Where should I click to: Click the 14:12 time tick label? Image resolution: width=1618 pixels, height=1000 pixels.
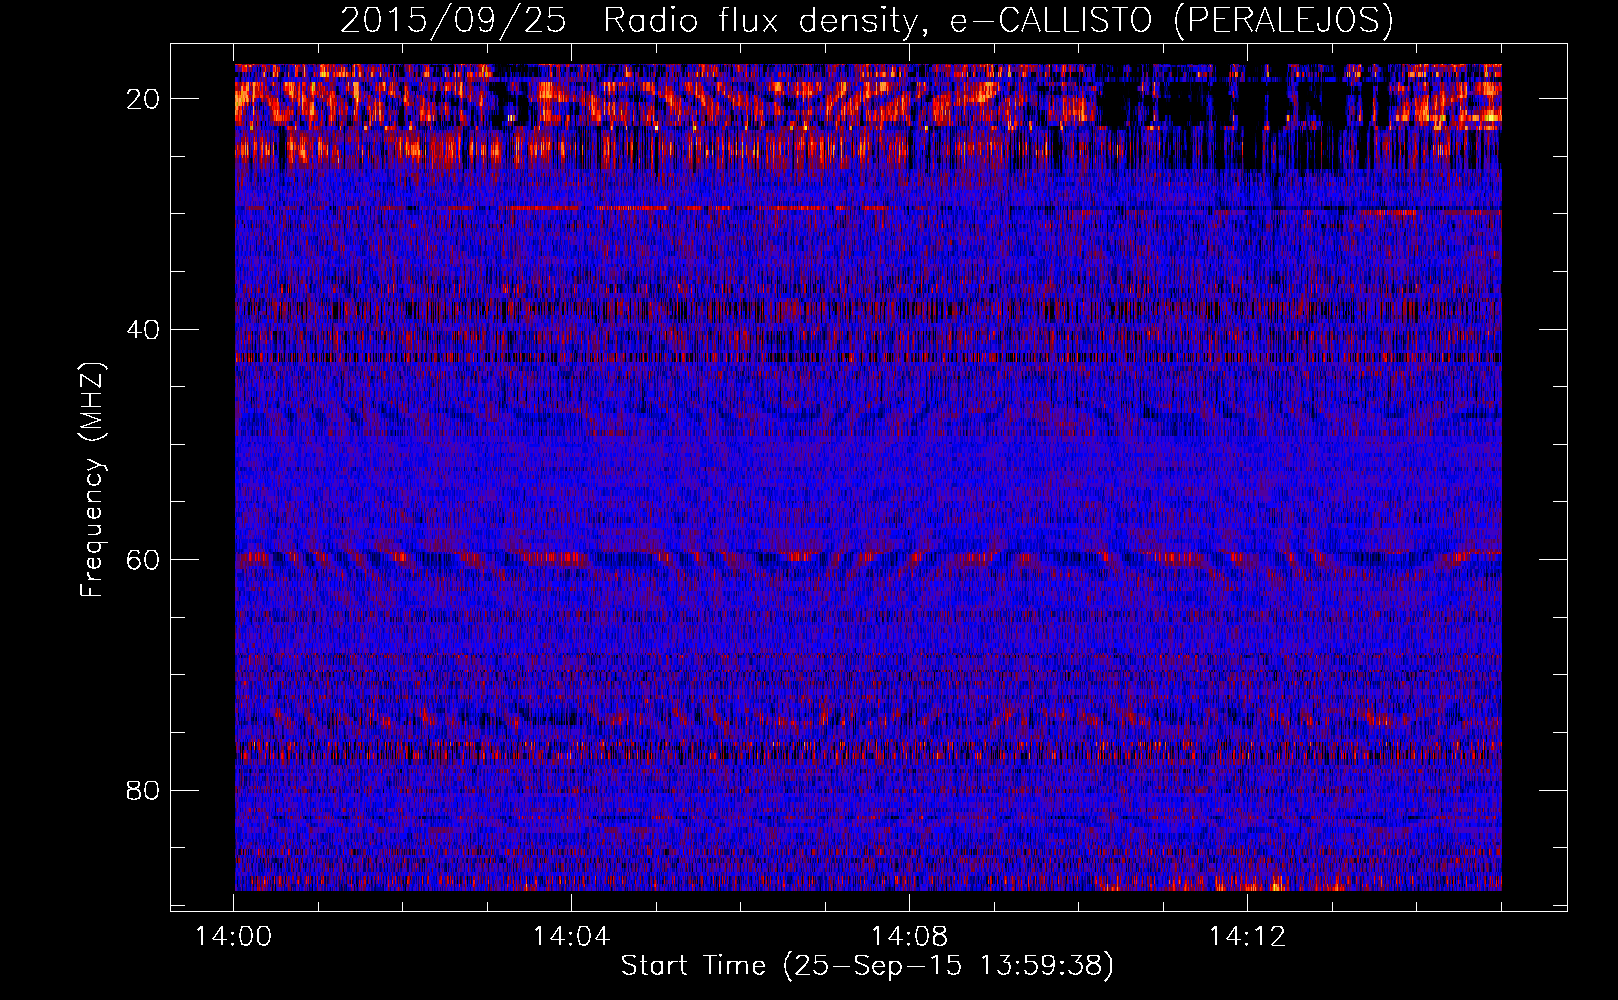coord(1247,937)
